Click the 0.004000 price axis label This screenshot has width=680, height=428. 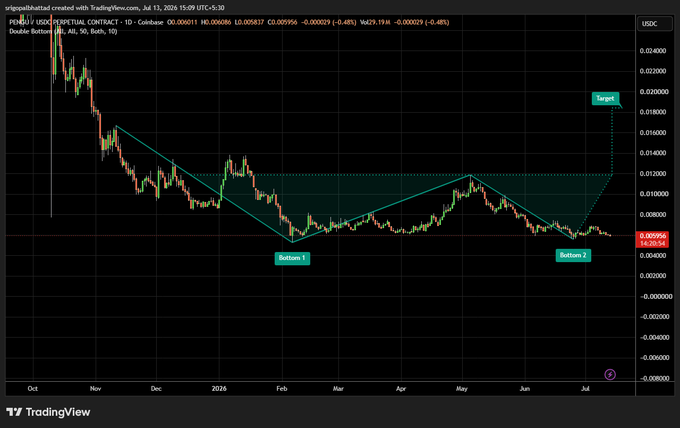pyautogui.click(x=653, y=255)
